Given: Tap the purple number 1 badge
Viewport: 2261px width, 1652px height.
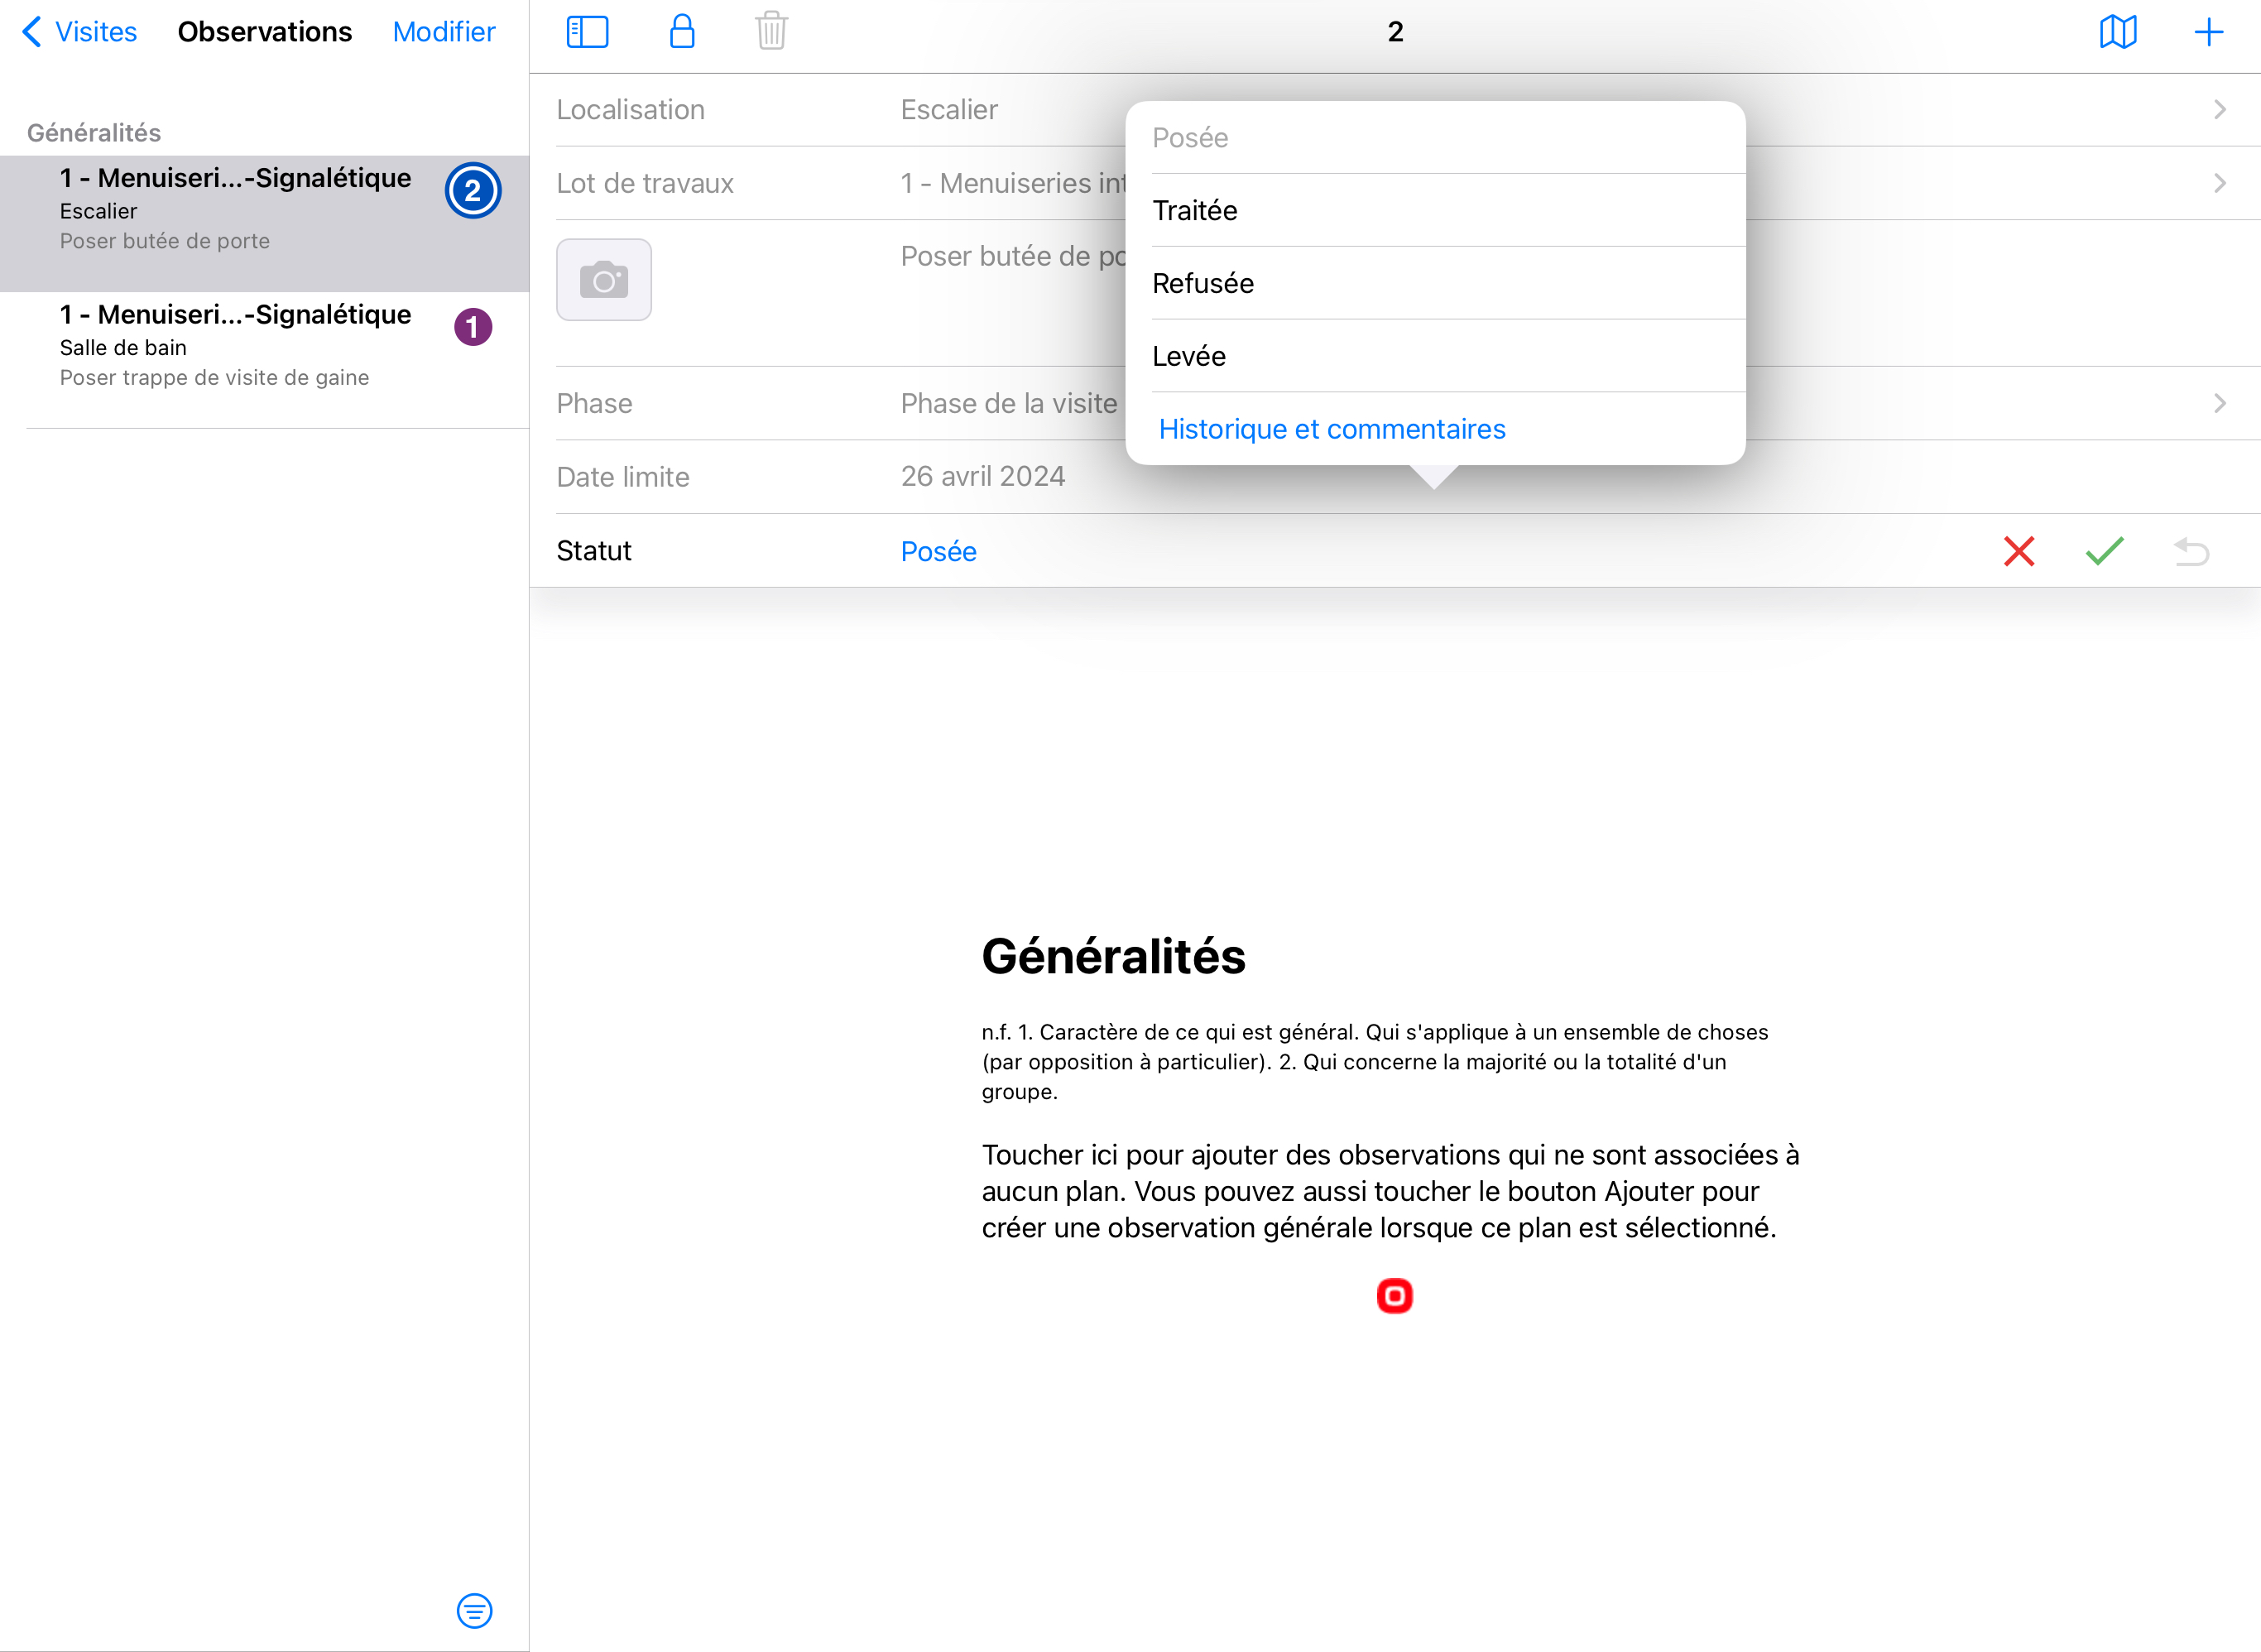Looking at the screenshot, I should [473, 327].
